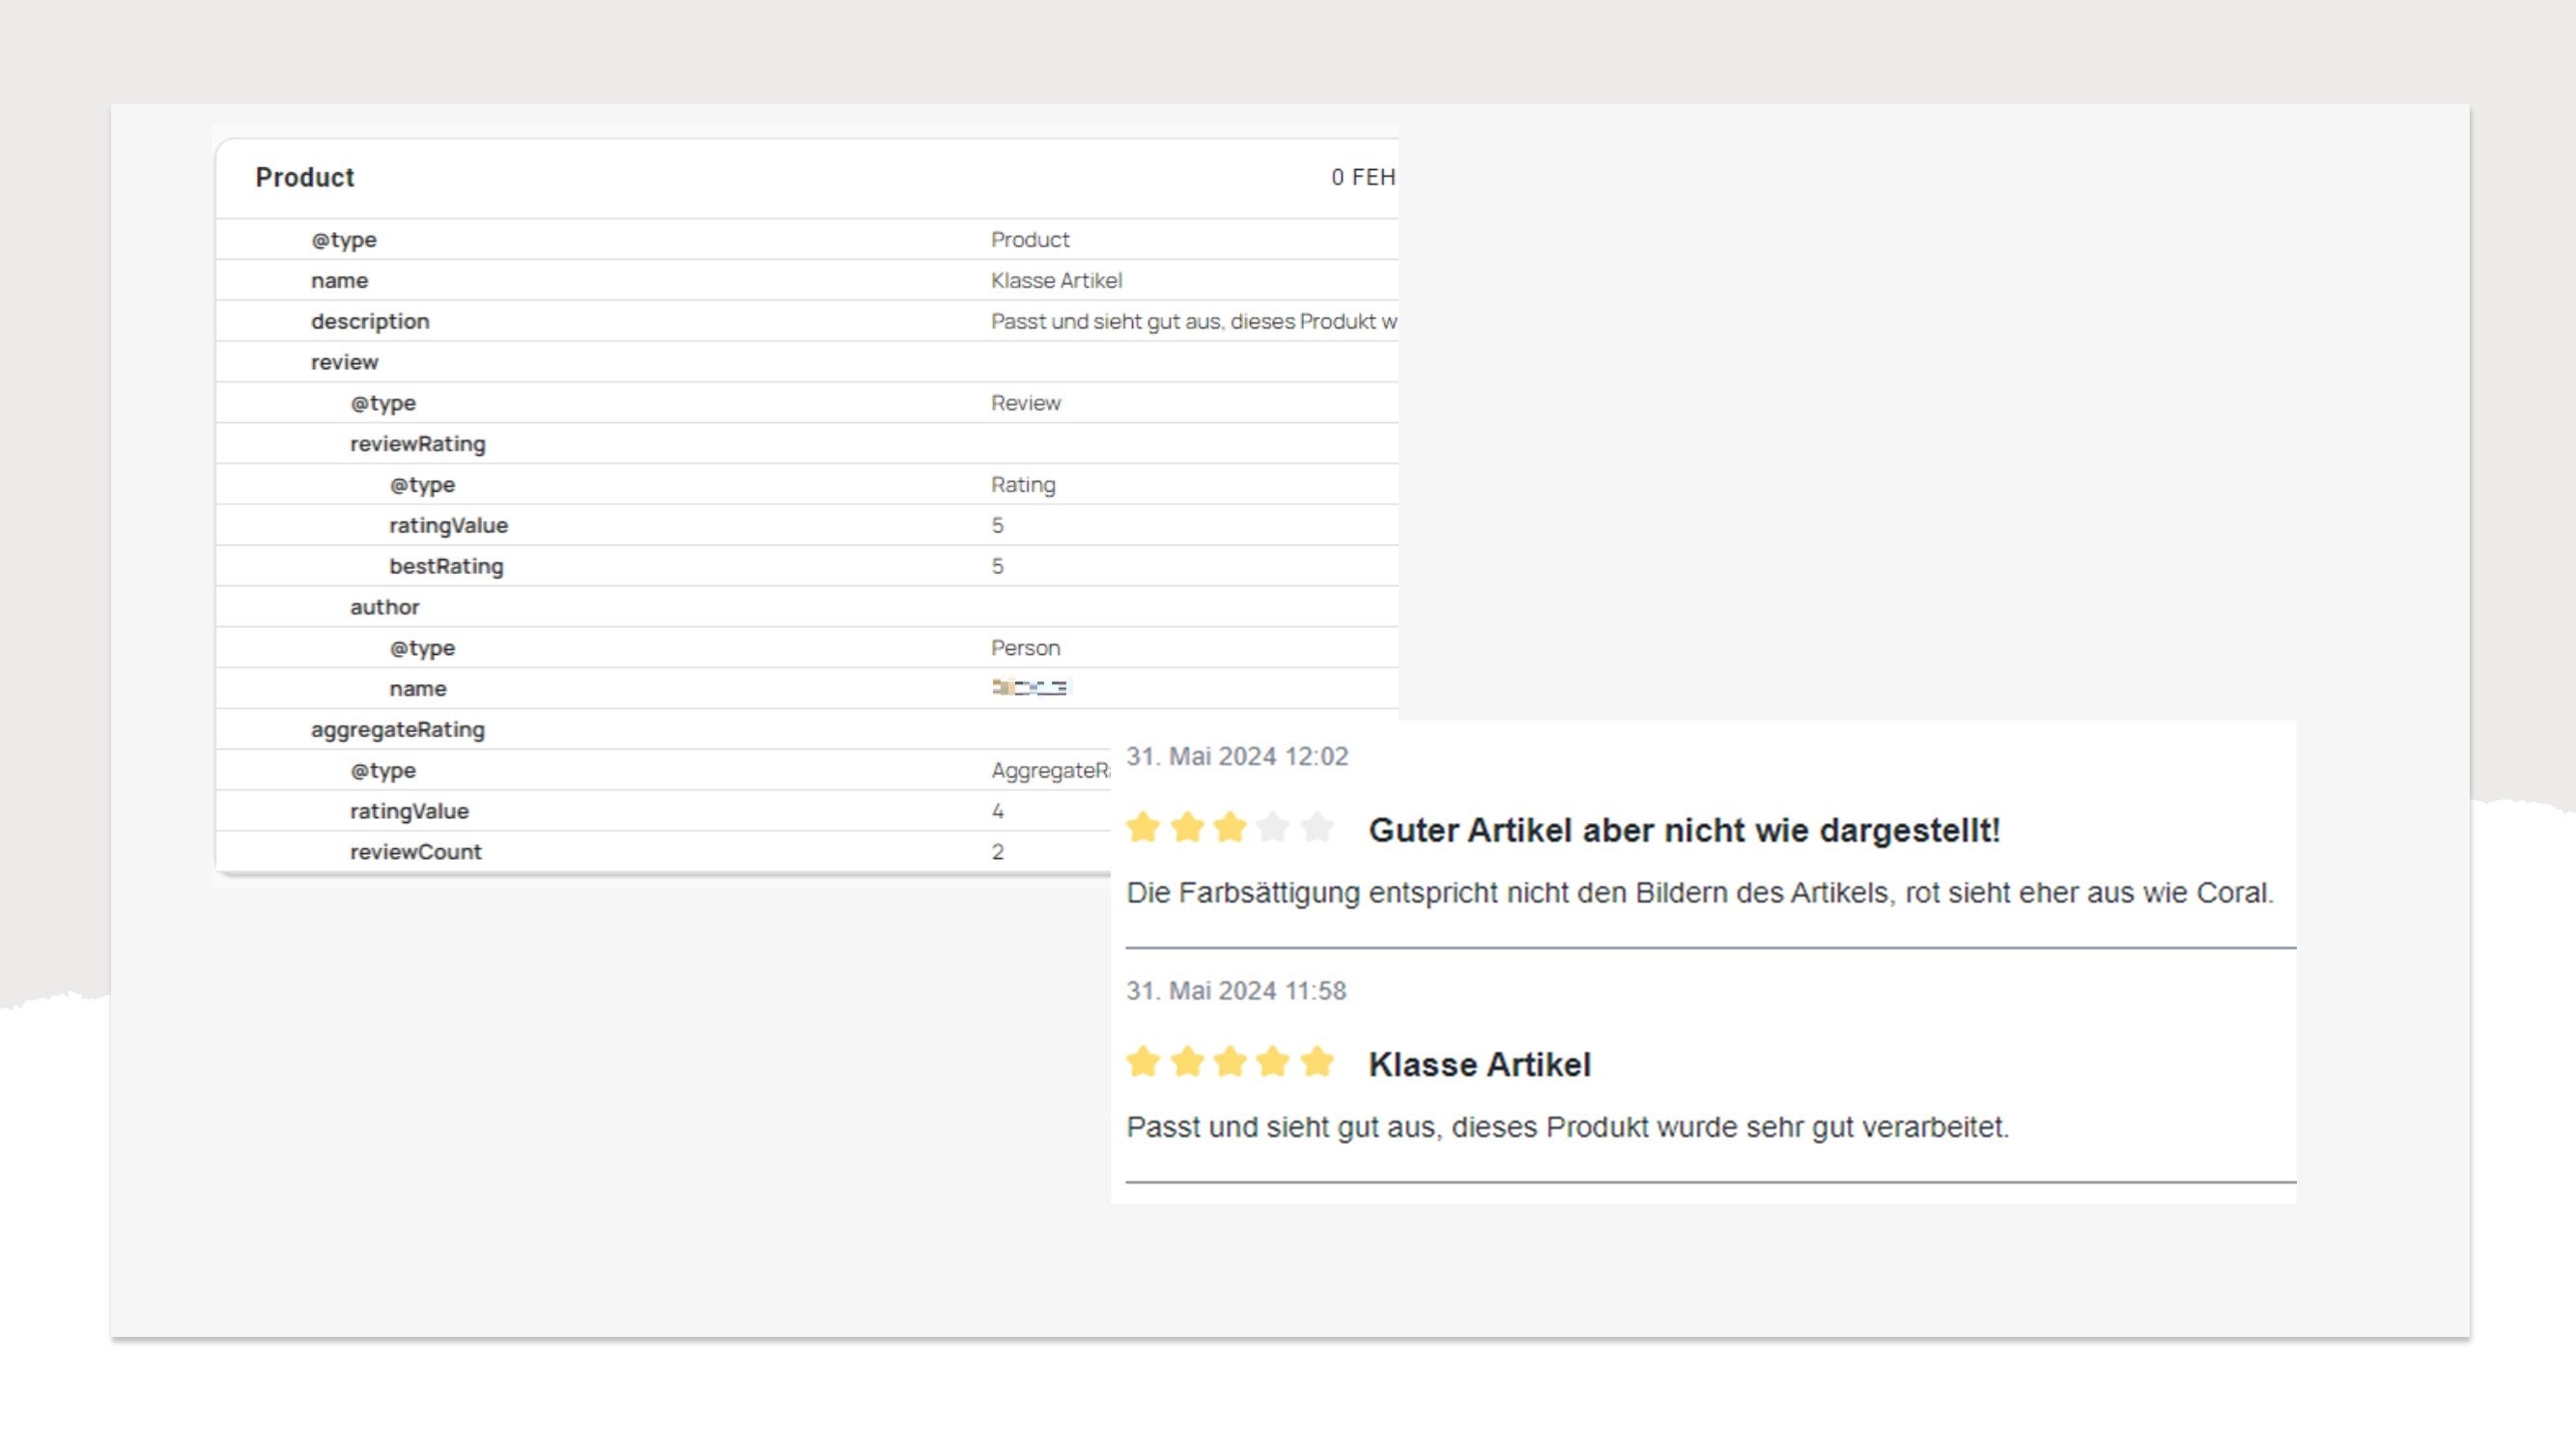Select the 'Rating' type value
The width and height of the screenshot is (2576, 1449).
[1023, 485]
